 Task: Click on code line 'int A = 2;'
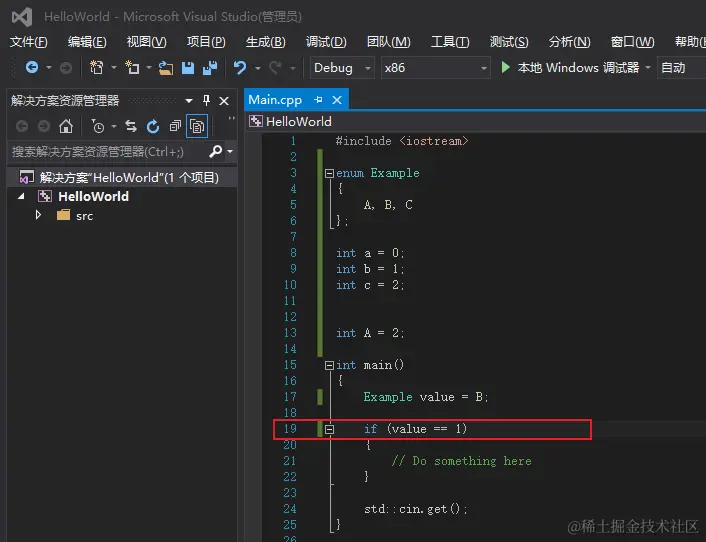370,333
